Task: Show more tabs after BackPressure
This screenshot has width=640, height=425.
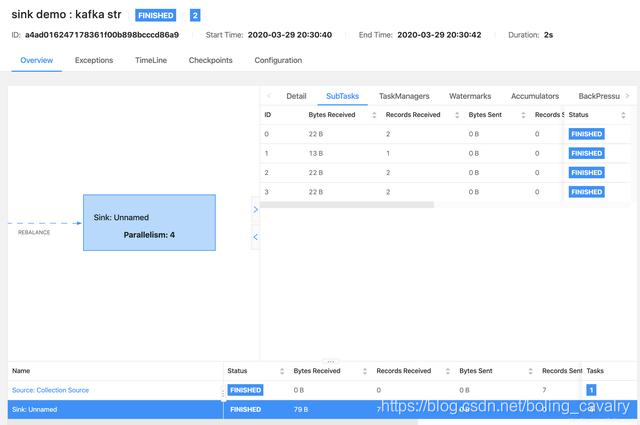Action: point(627,96)
